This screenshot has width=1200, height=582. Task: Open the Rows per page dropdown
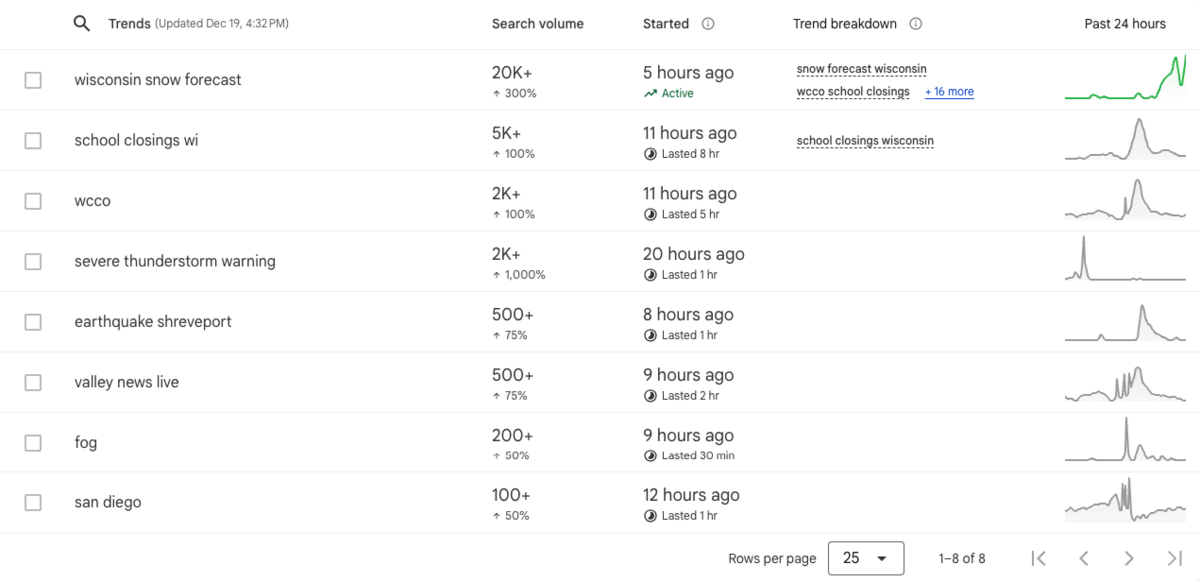point(865,558)
